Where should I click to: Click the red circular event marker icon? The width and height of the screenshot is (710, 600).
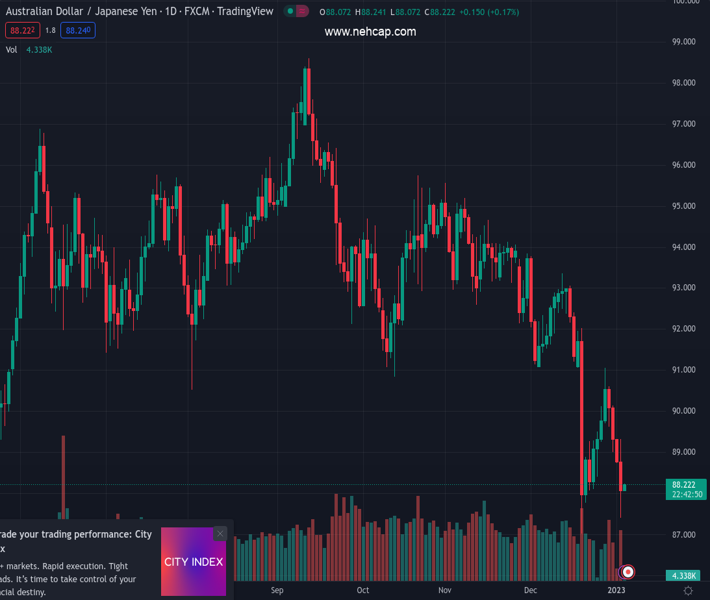628,572
